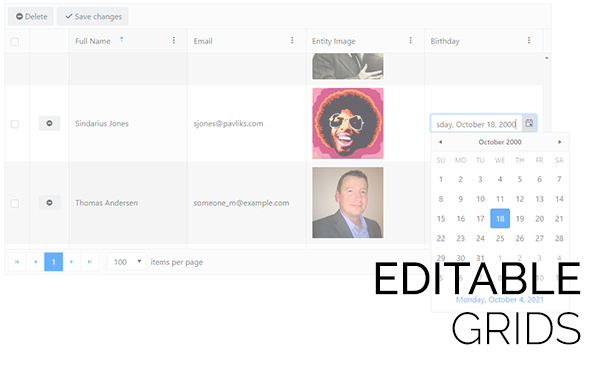Delete the Sindarius Jones row icon
Screen dimensions: 594x376
click(x=49, y=123)
